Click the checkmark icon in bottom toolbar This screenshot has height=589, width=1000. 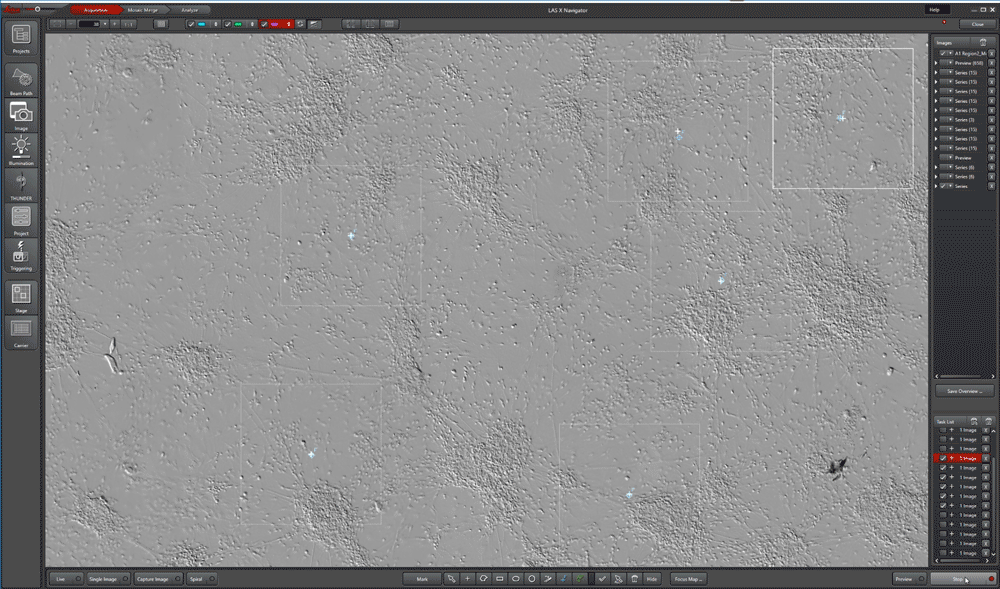pyautogui.click(x=602, y=579)
